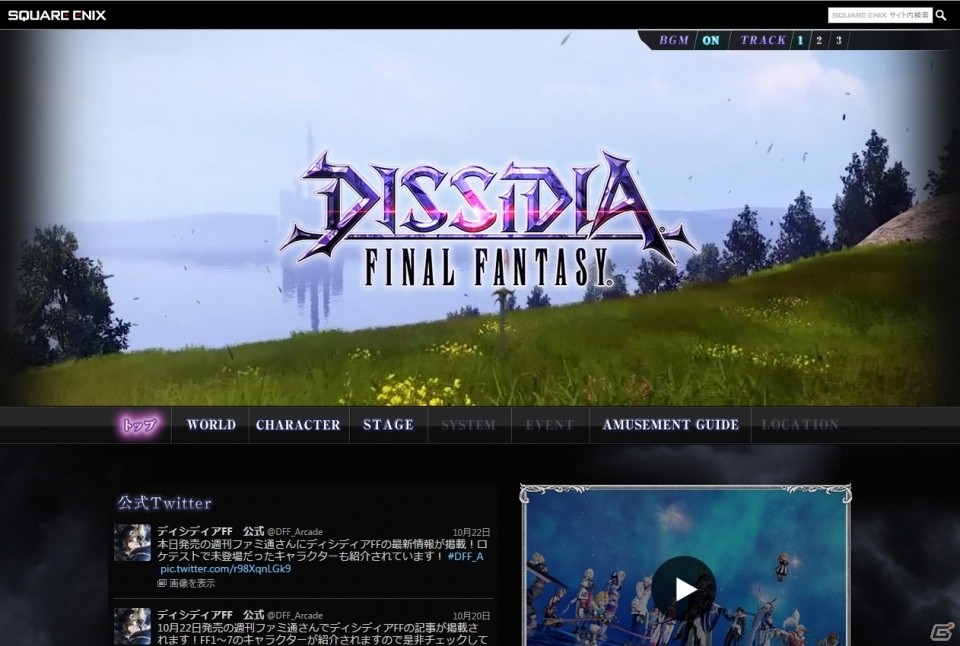Open @DFF_Arcade handle on the 10月20日 tweet
960x646 pixels.
294,615
